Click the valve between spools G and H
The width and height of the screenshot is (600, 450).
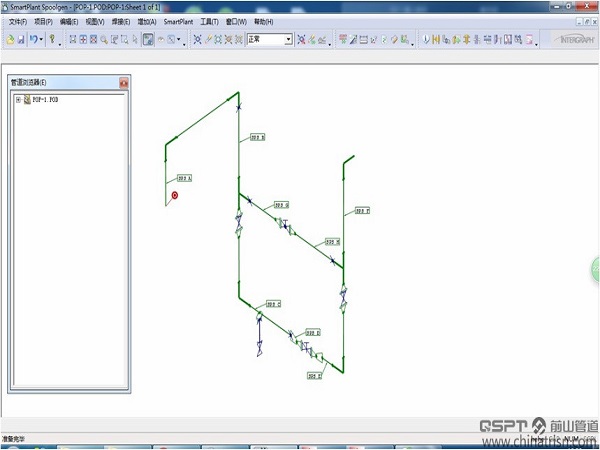[285, 225]
